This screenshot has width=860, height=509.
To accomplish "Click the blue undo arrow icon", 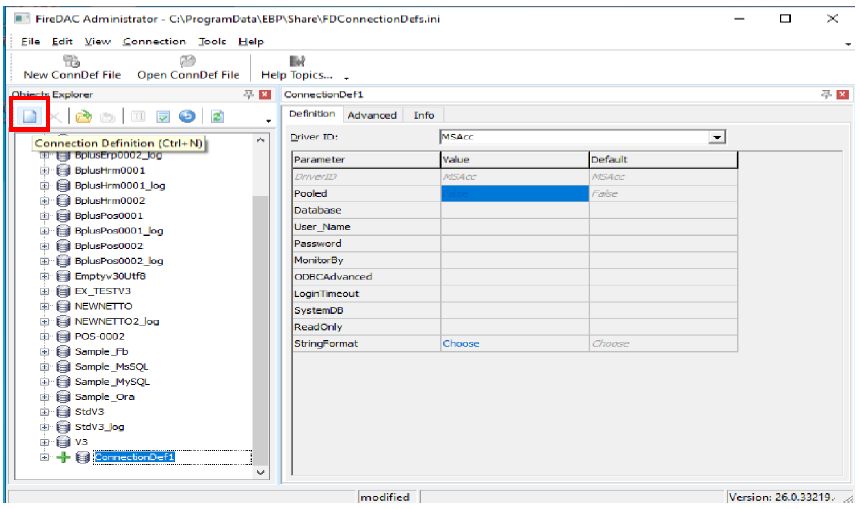I will (x=187, y=116).
